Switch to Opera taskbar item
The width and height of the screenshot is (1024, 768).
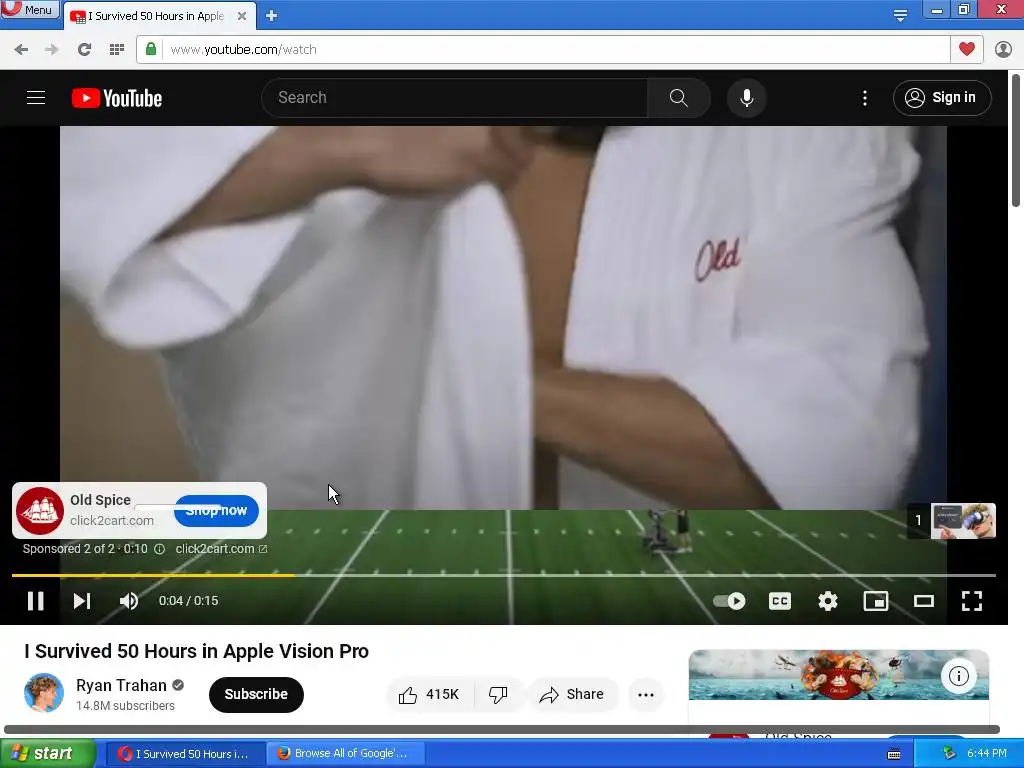pos(185,754)
